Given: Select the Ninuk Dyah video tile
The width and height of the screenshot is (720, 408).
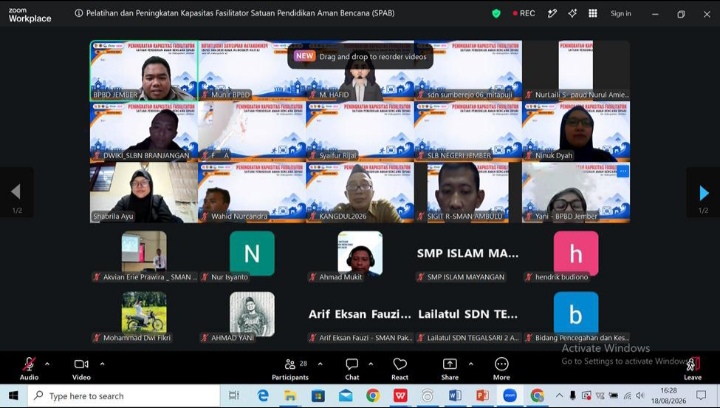Looking at the screenshot, I should (576, 131).
